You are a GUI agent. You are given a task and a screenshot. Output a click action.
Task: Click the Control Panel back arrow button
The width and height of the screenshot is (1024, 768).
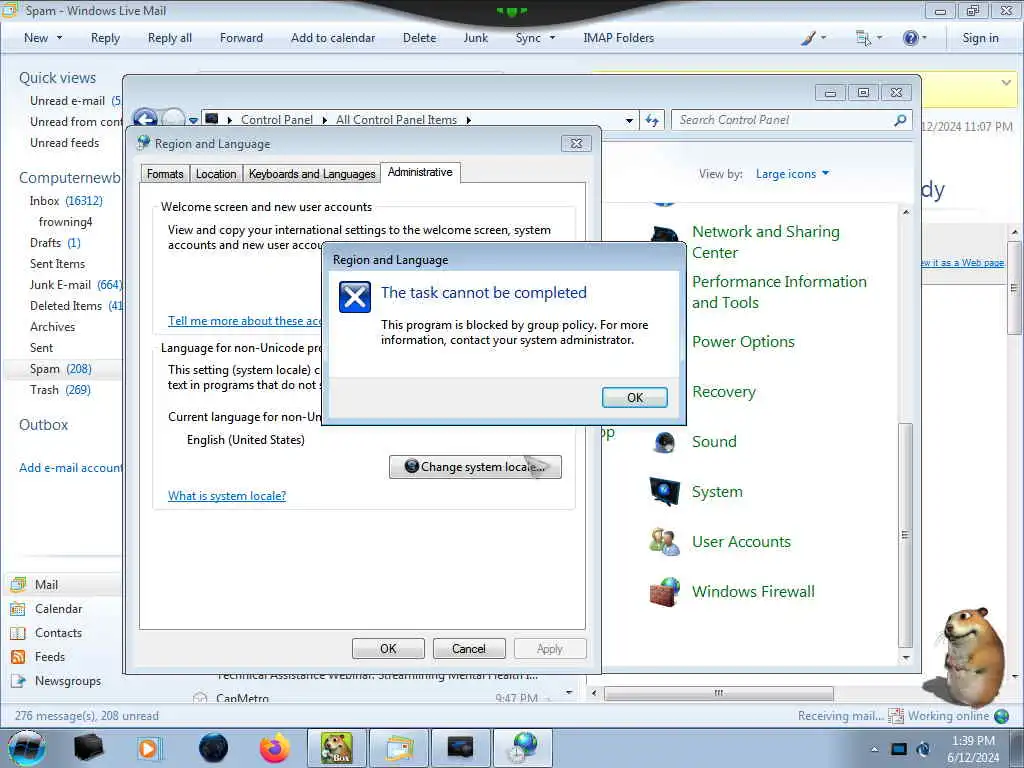pos(145,119)
